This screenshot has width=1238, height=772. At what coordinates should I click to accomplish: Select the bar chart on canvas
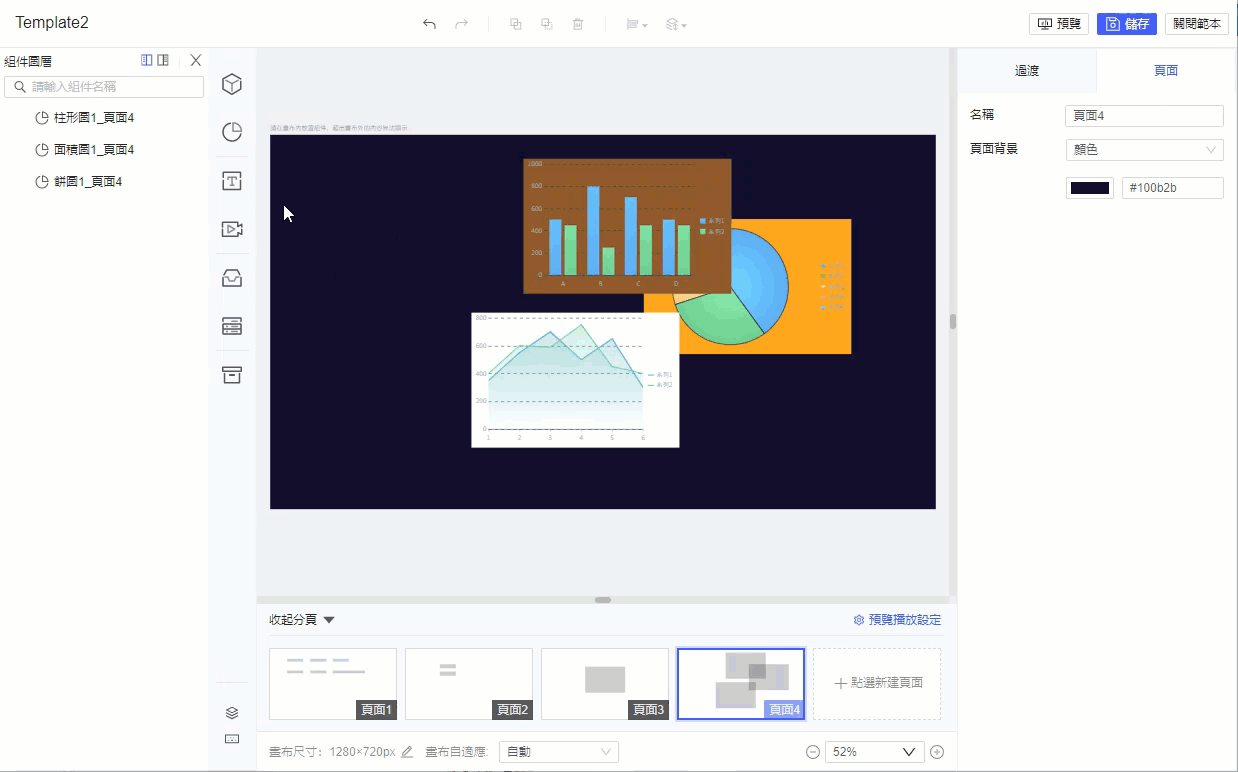pyautogui.click(x=627, y=226)
